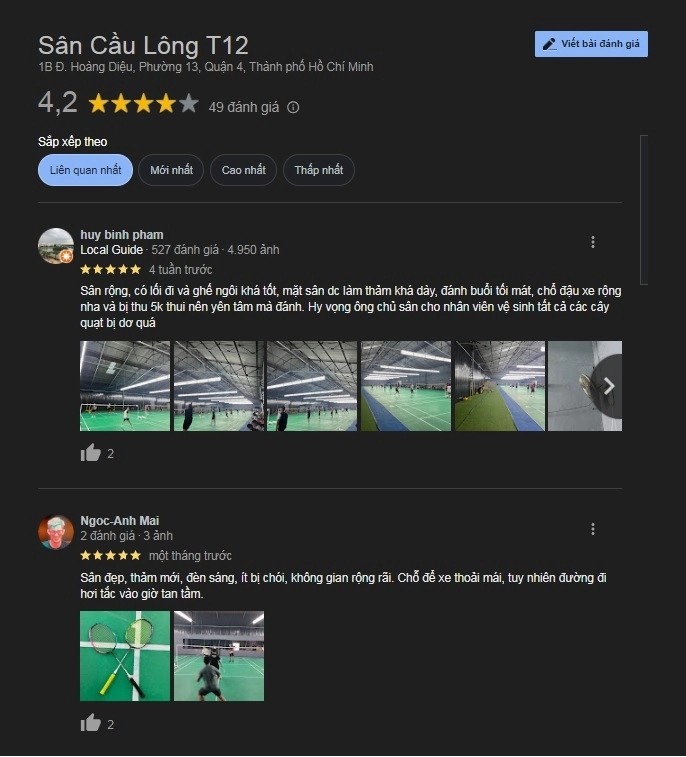Show next photos with the right chevron arrow
This screenshot has height=757, width=686.
(x=608, y=386)
